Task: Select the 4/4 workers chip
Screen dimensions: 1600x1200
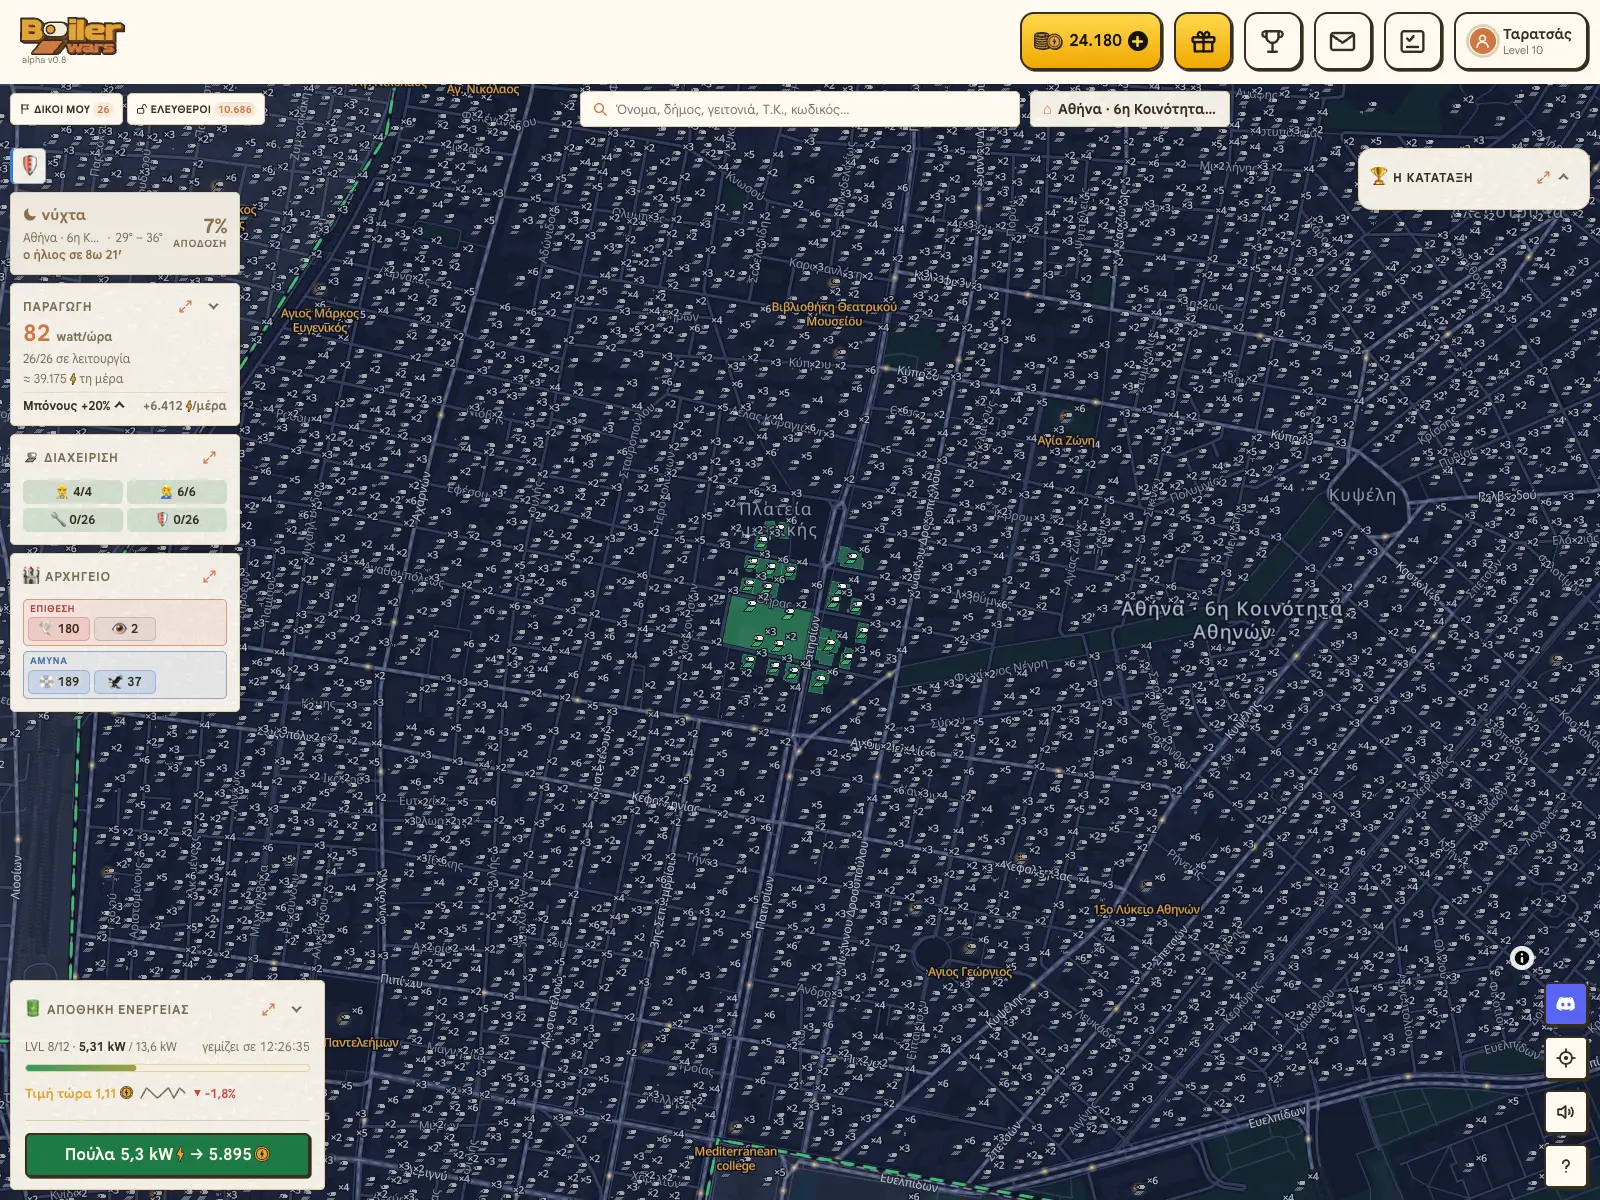Action: pyautogui.click(x=73, y=492)
